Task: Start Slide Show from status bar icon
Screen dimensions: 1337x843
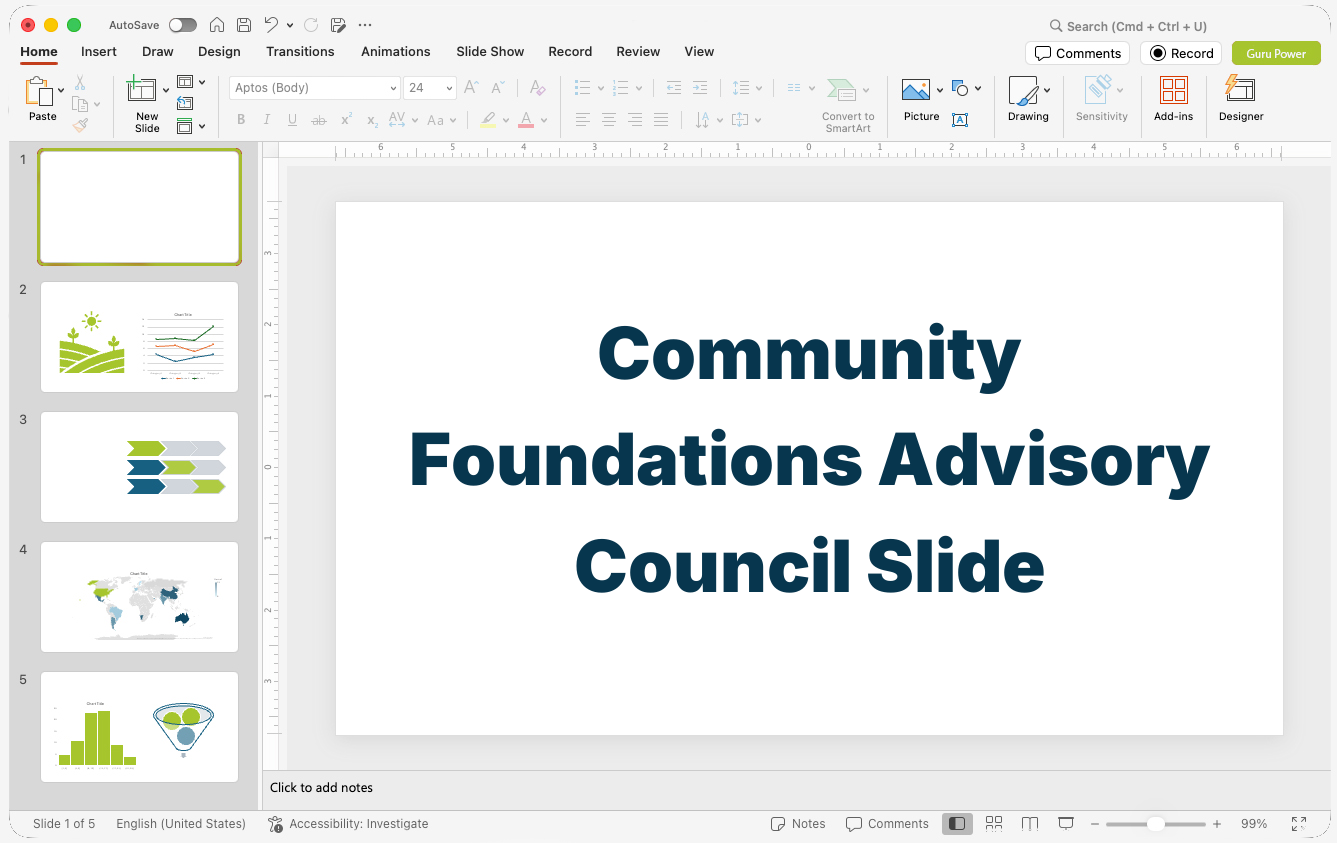Action: click(1066, 823)
